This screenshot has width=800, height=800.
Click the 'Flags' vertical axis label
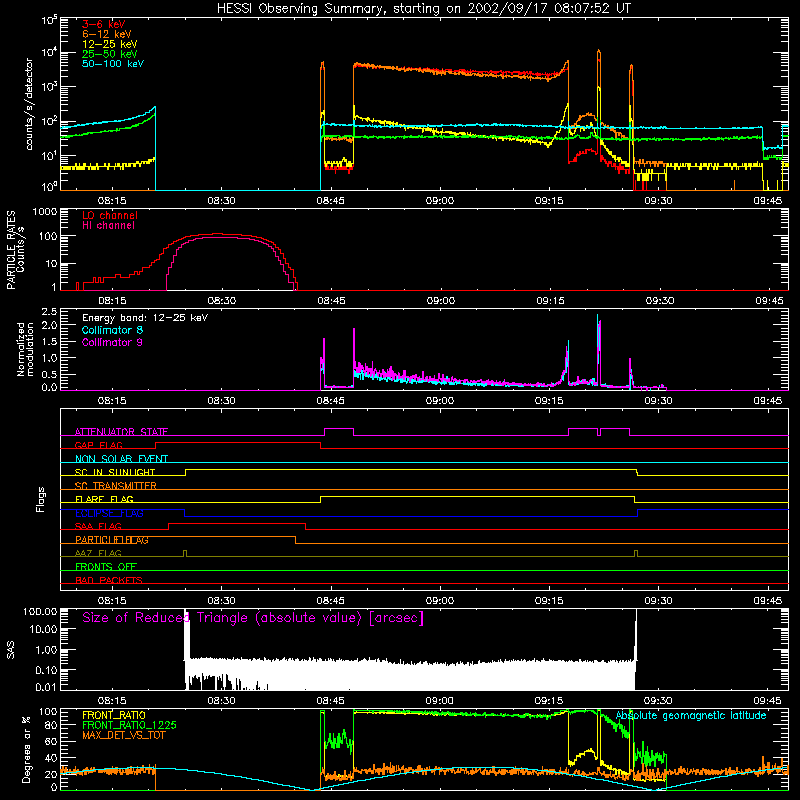click(x=41, y=499)
